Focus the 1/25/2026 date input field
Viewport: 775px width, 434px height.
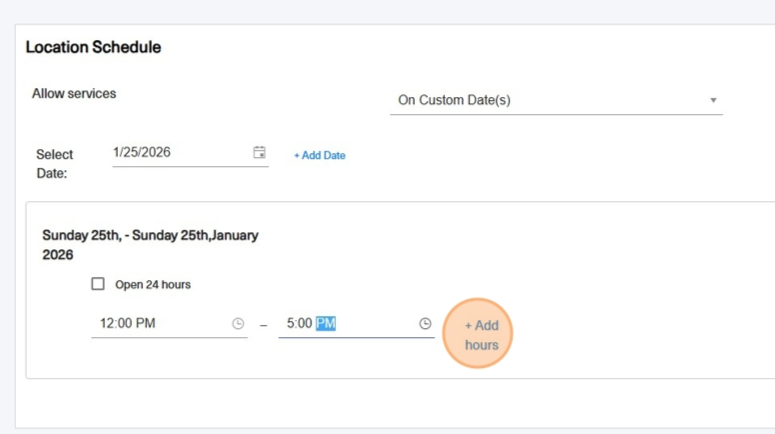[x=190, y=153]
